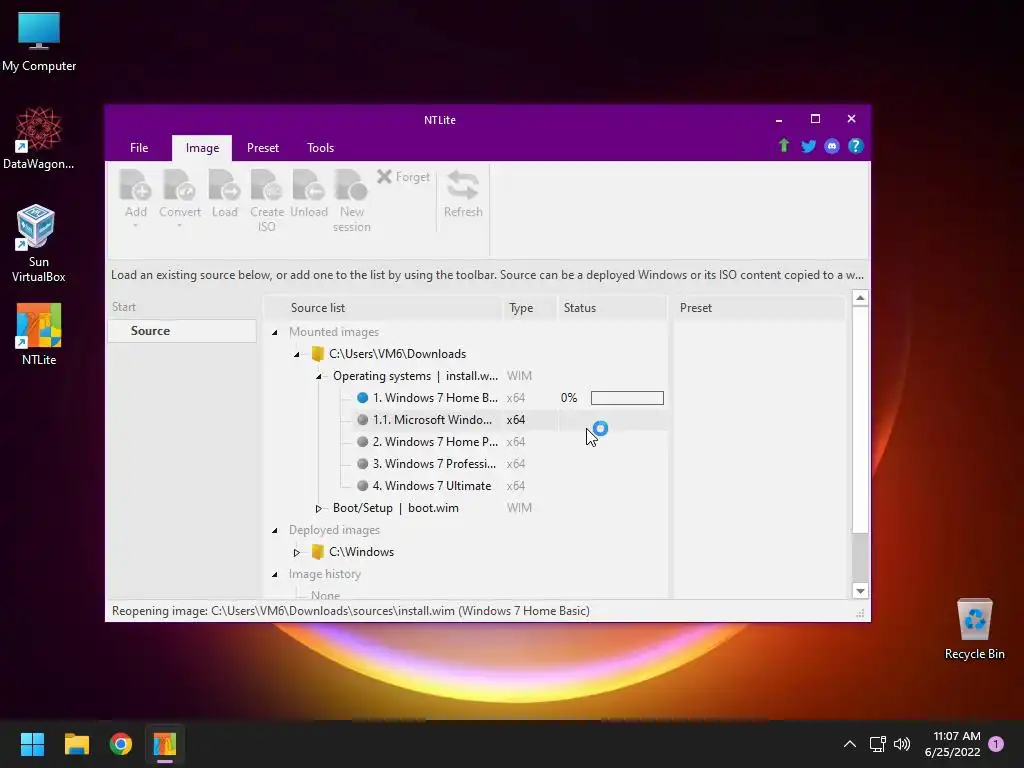Click the C:\Windows folder icon
The height and width of the screenshot is (768, 1024).
point(318,552)
